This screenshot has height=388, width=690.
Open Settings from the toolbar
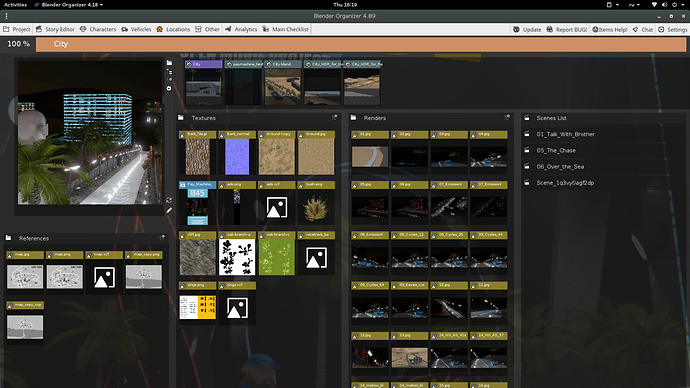tap(672, 29)
